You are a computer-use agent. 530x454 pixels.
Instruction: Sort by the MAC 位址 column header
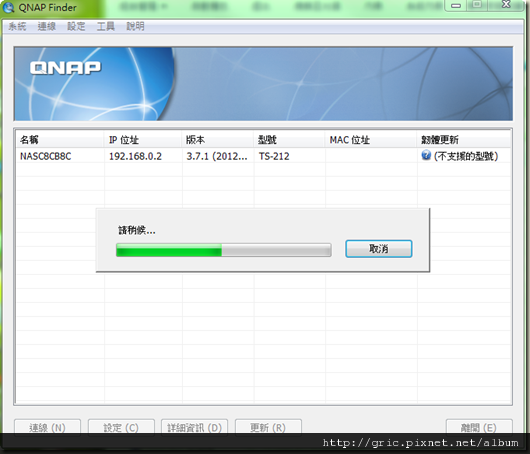click(x=371, y=140)
